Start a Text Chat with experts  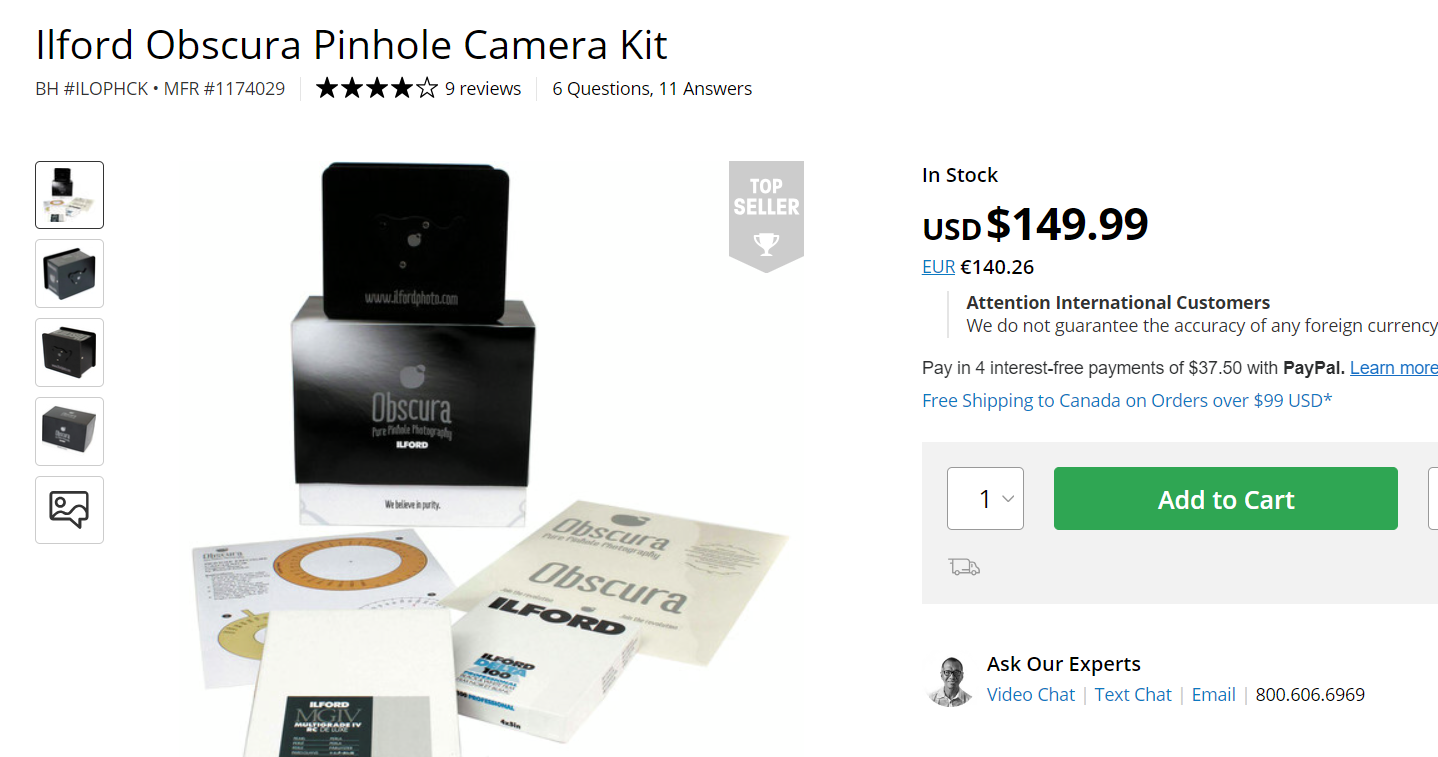pos(1132,695)
